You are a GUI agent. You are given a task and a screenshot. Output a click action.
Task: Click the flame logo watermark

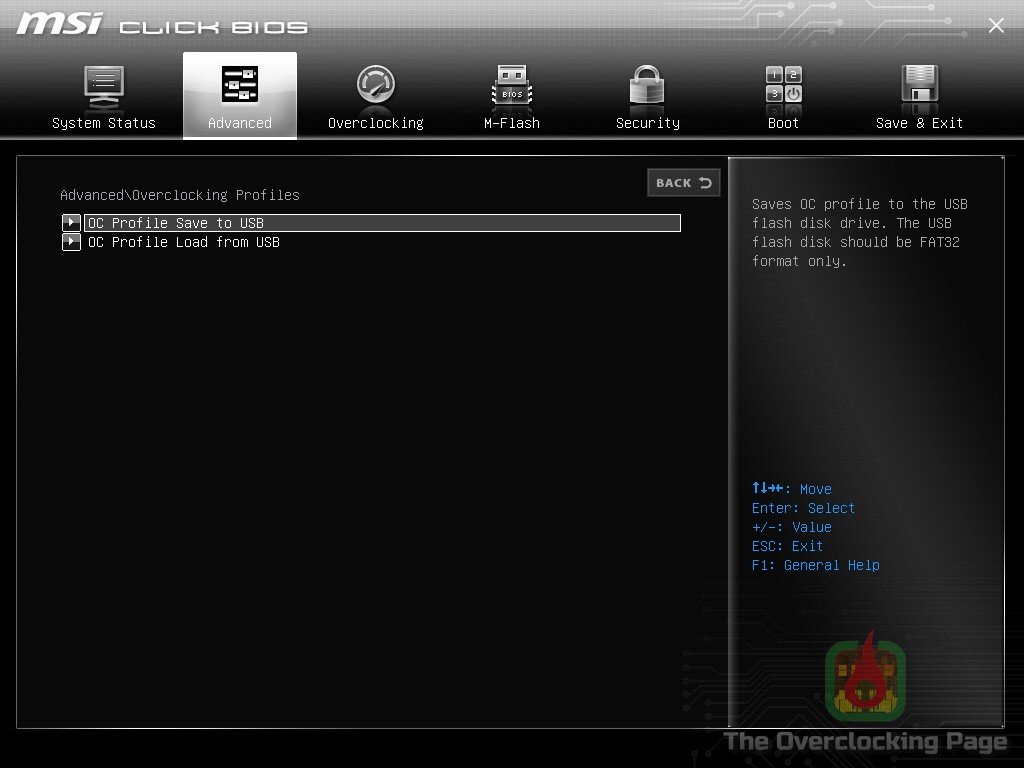pyautogui.click(x=865, y=678)
